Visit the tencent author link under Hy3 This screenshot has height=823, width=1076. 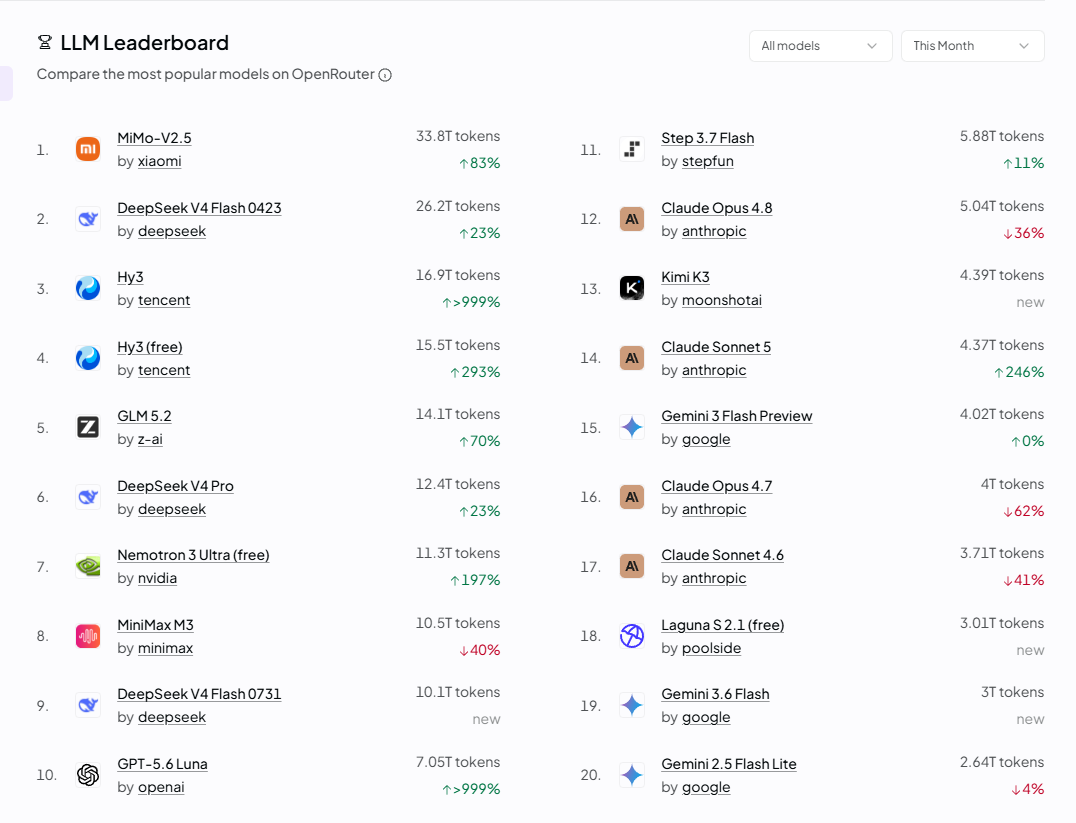pyautogui.click(x=164, y=300)
